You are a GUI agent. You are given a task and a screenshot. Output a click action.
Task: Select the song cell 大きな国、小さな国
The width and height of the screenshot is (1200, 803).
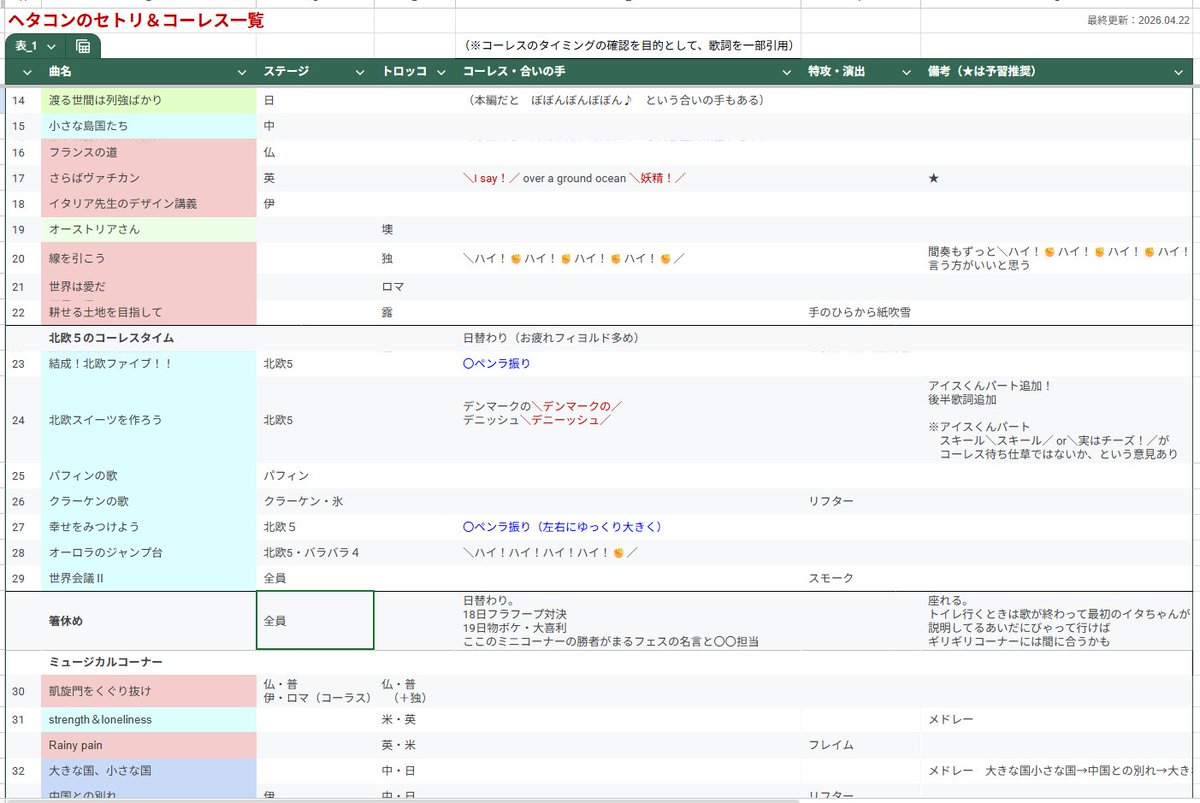coord(149,771)
